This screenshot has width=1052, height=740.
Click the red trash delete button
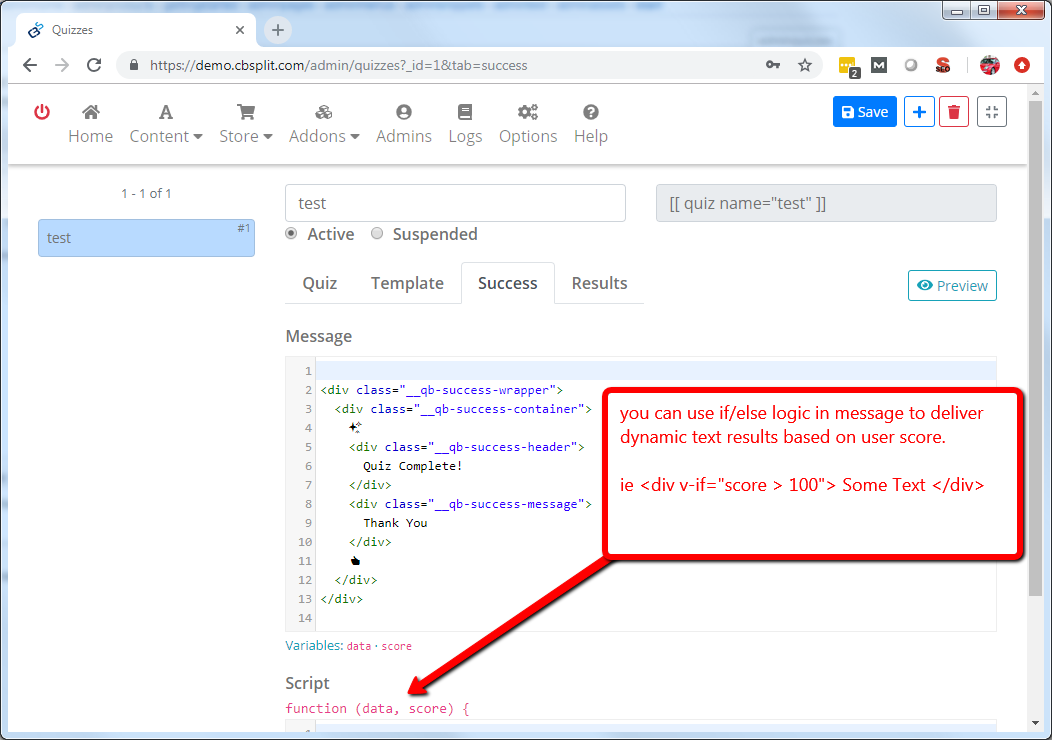954,112
